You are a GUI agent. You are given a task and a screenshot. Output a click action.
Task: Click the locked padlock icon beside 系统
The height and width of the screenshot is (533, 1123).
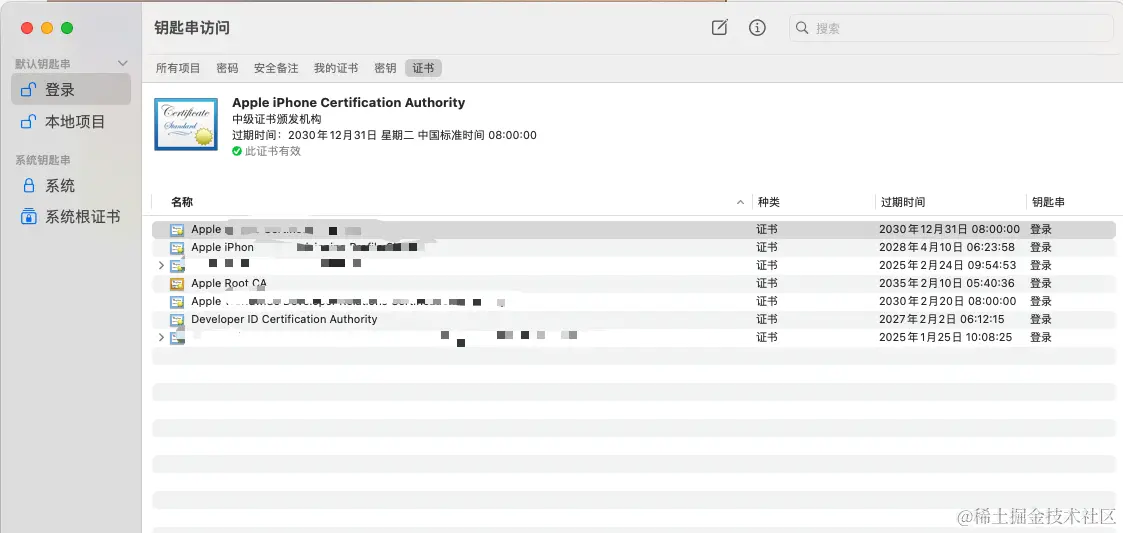(29, 186)
